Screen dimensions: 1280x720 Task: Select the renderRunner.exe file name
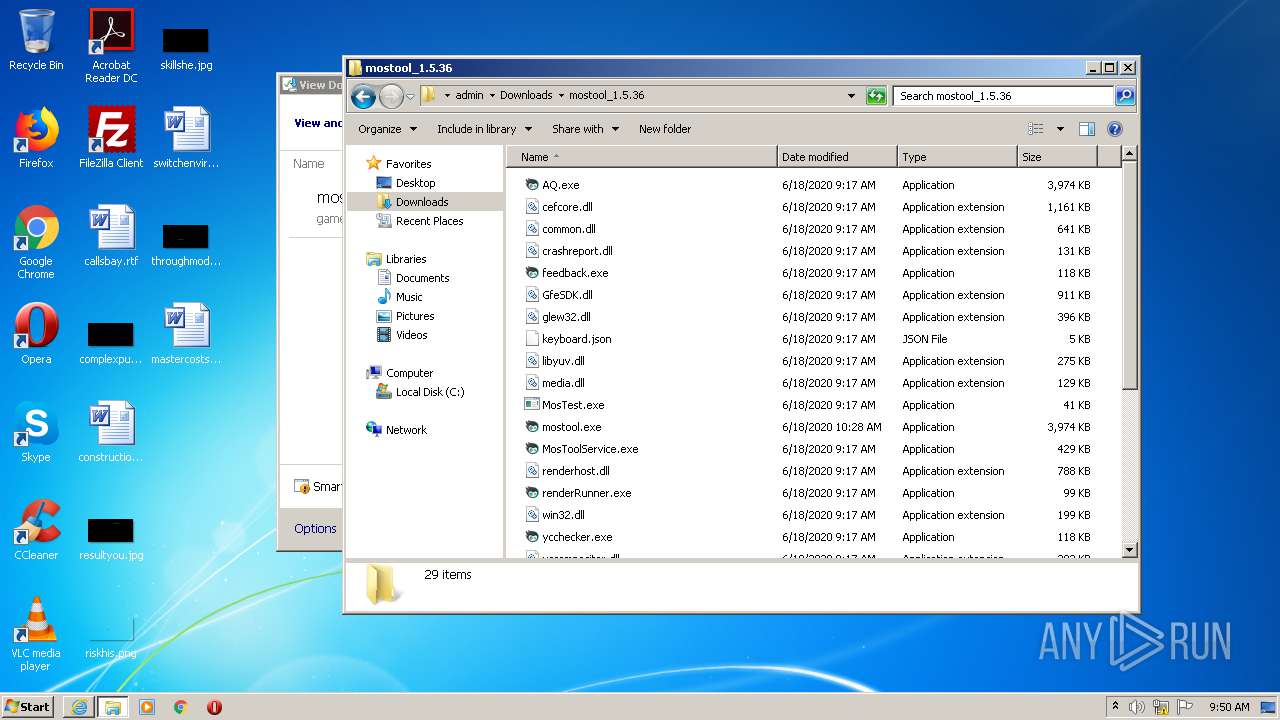tap(587, 493)
